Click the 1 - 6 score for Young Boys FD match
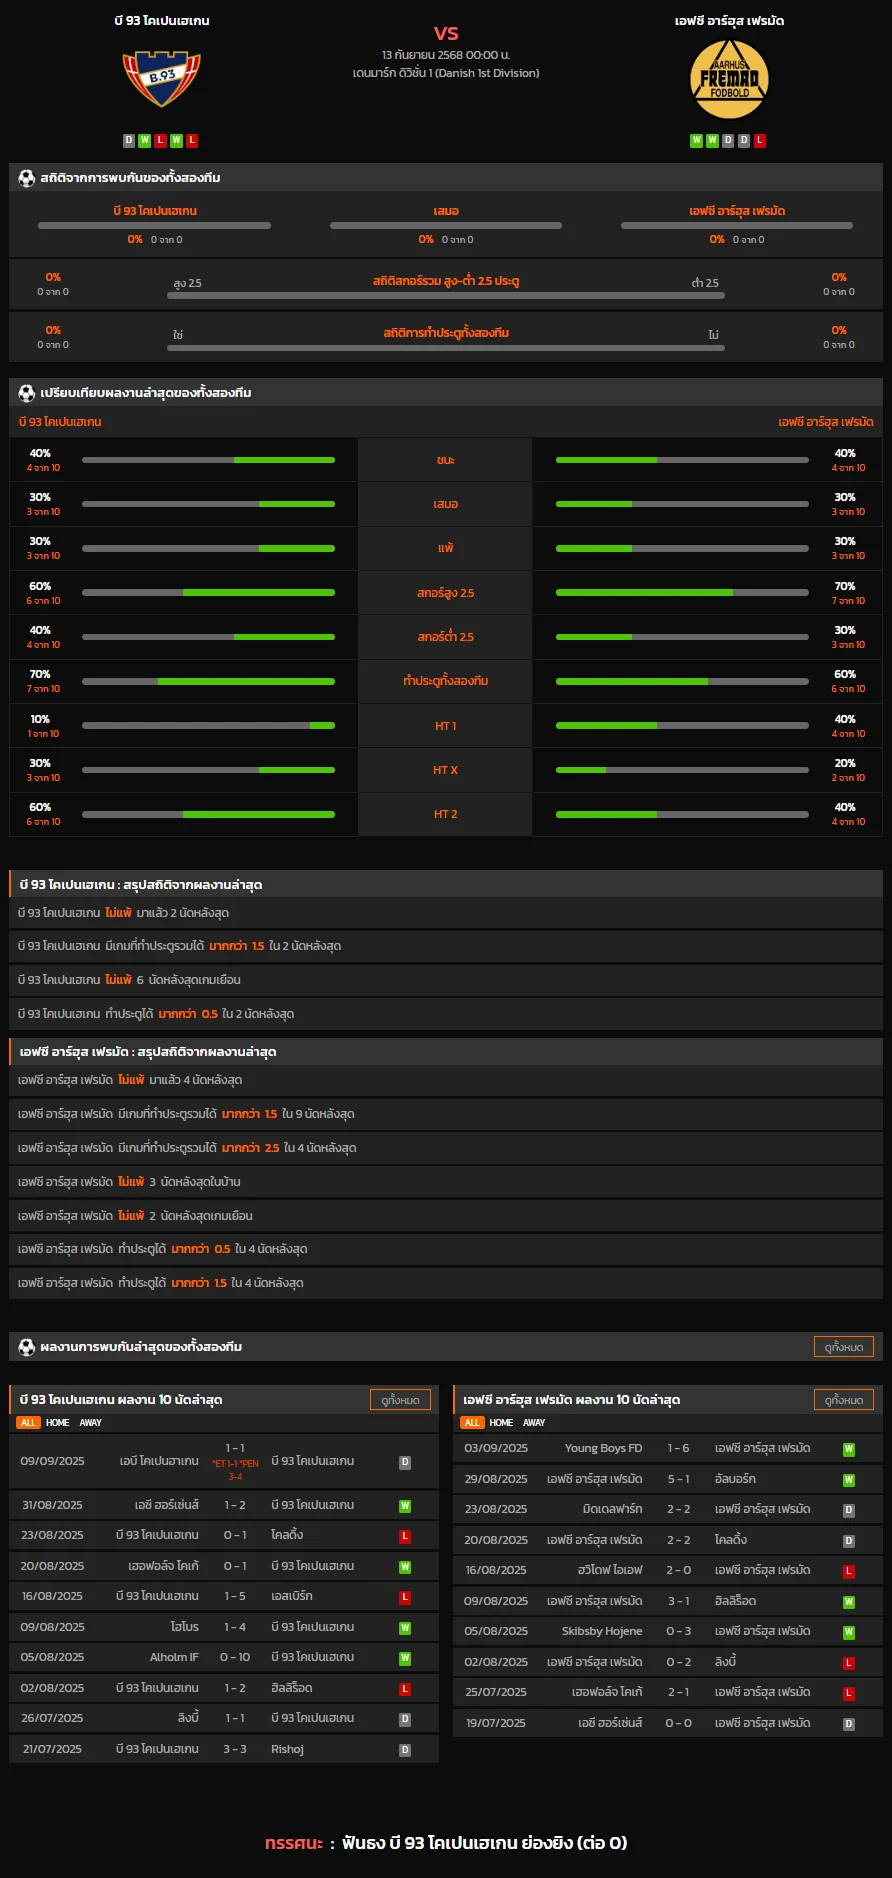The image size is (892, 1878). click(679, 1448)
